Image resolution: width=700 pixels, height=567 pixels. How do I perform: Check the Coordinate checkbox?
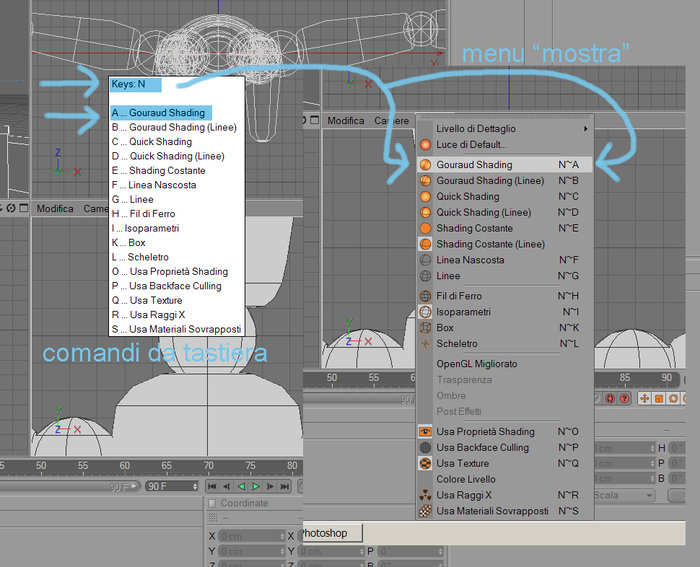click(x=212, y=503)
